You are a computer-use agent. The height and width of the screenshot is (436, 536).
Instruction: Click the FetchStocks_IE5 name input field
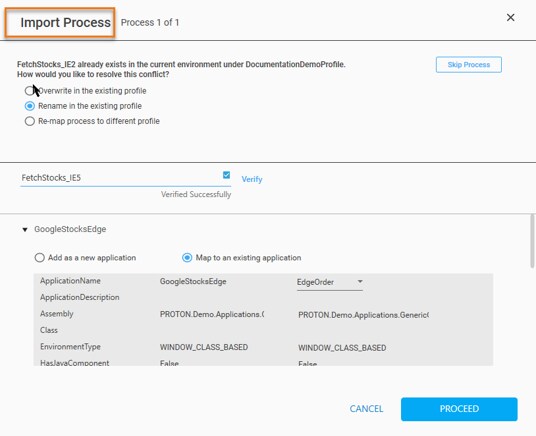point(120,178)
